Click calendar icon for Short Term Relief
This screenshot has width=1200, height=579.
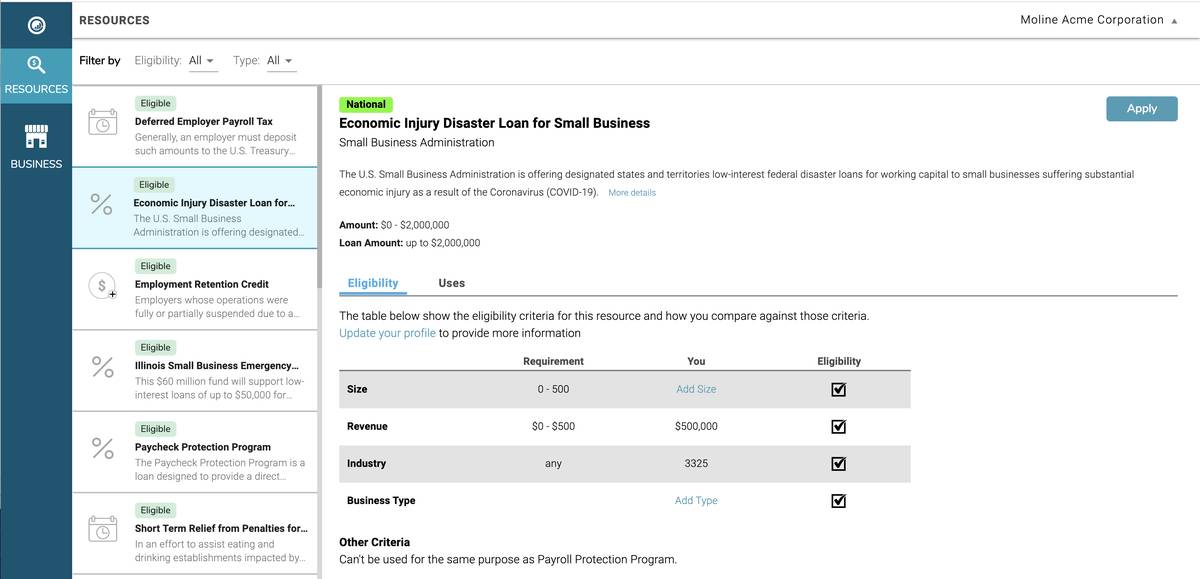[102, 529]
